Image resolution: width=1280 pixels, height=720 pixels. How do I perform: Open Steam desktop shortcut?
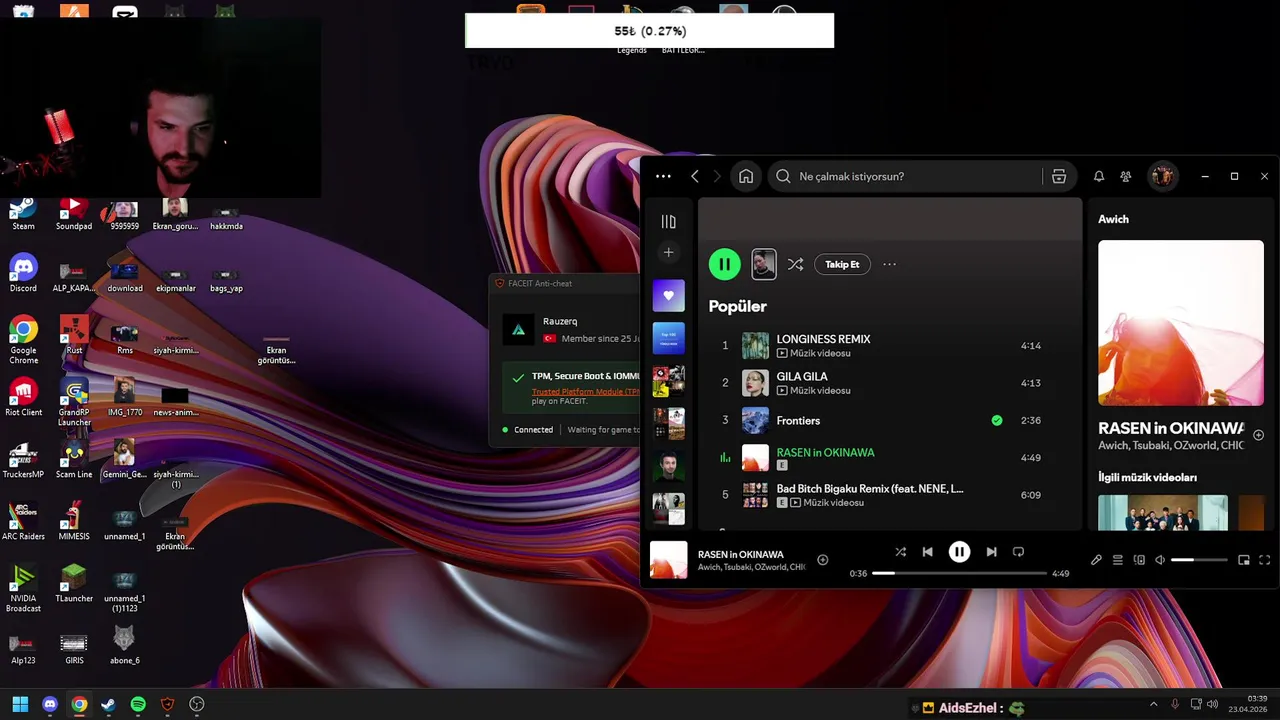[x=23, y=215]
